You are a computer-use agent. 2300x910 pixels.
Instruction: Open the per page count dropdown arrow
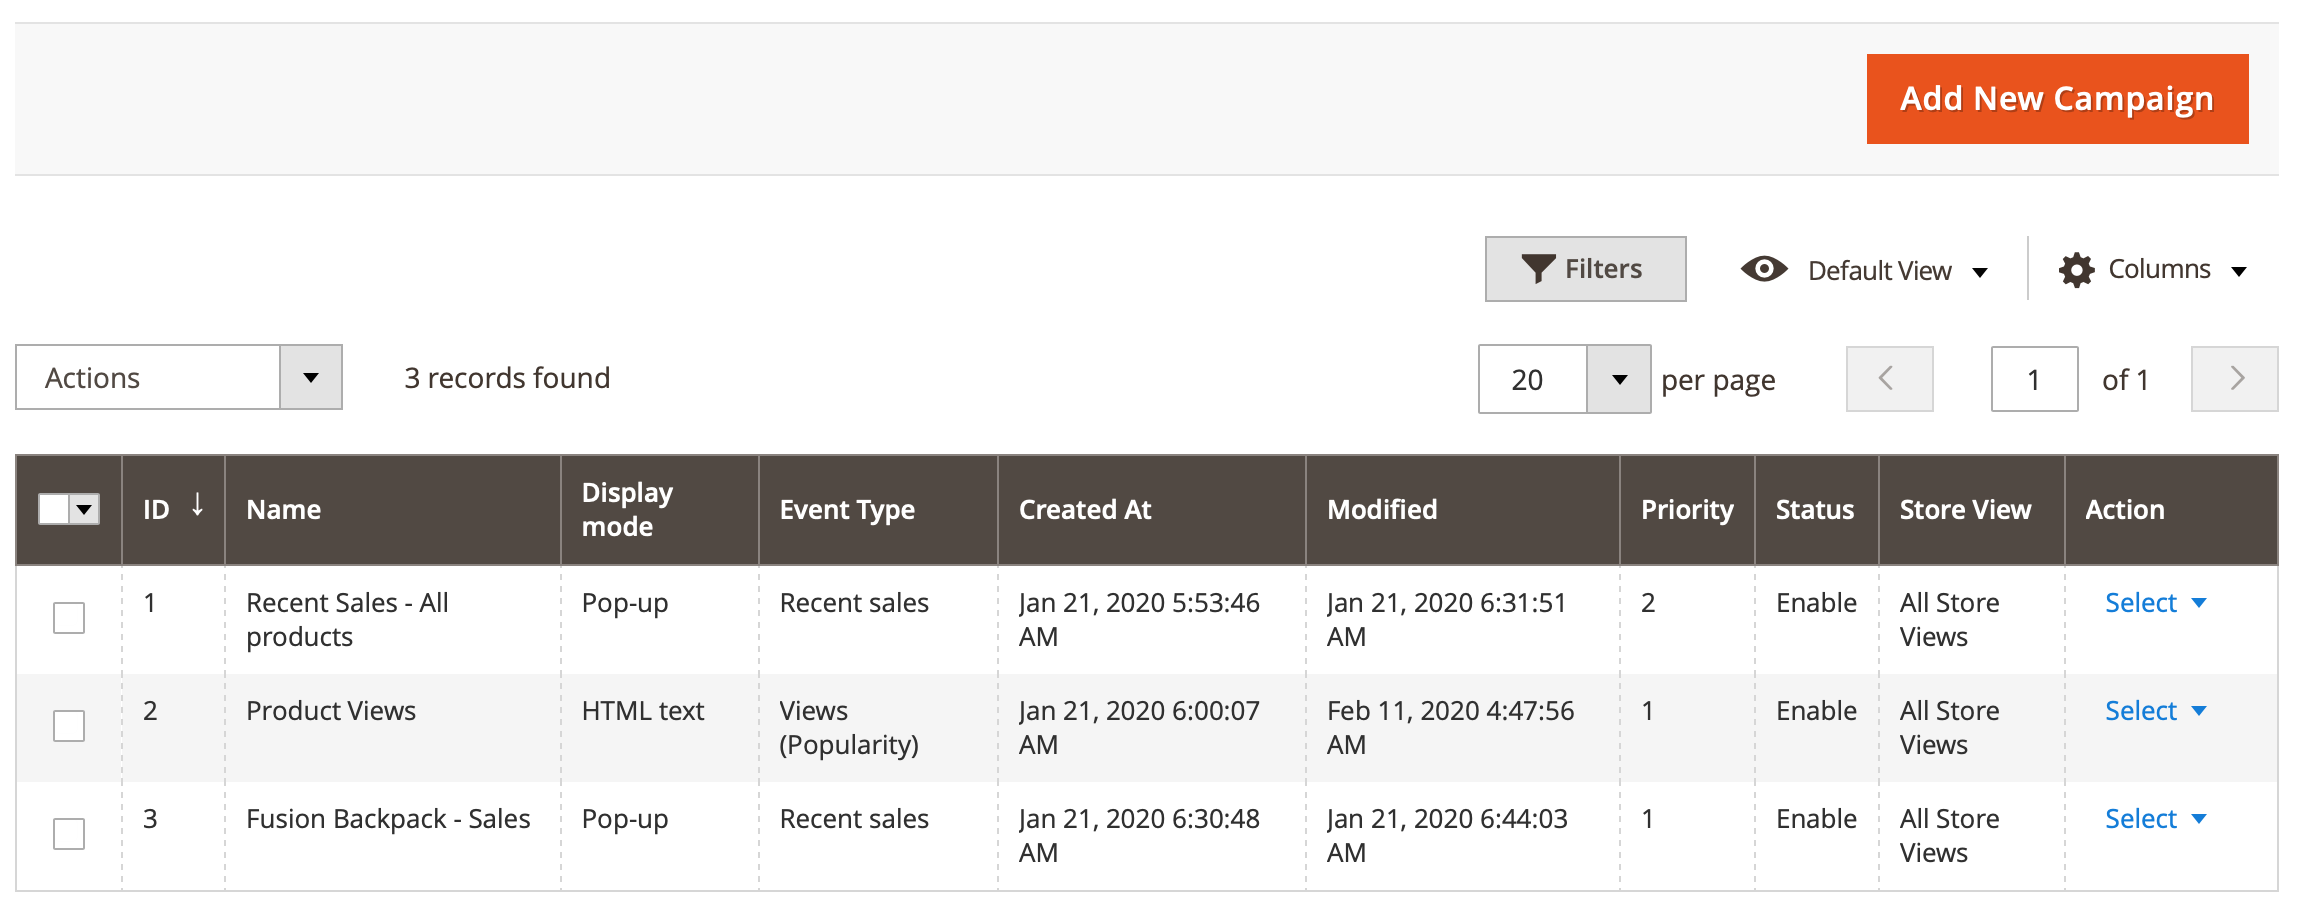click(1619, 379)
